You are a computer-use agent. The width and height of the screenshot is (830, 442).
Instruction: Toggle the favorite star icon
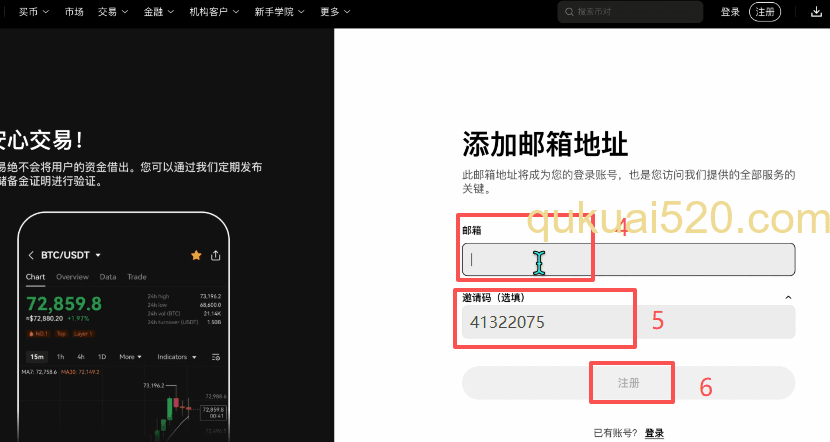pos(196,256)
